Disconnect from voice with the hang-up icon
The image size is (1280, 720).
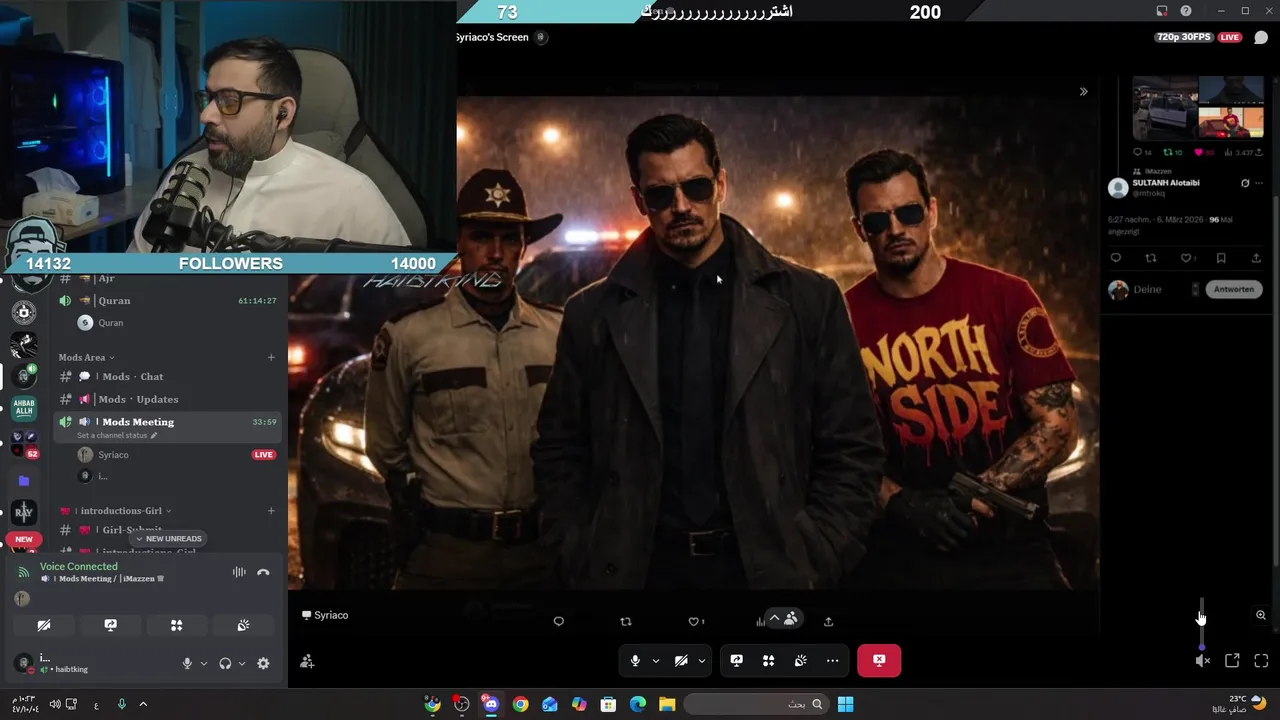(x=263, y=573)
